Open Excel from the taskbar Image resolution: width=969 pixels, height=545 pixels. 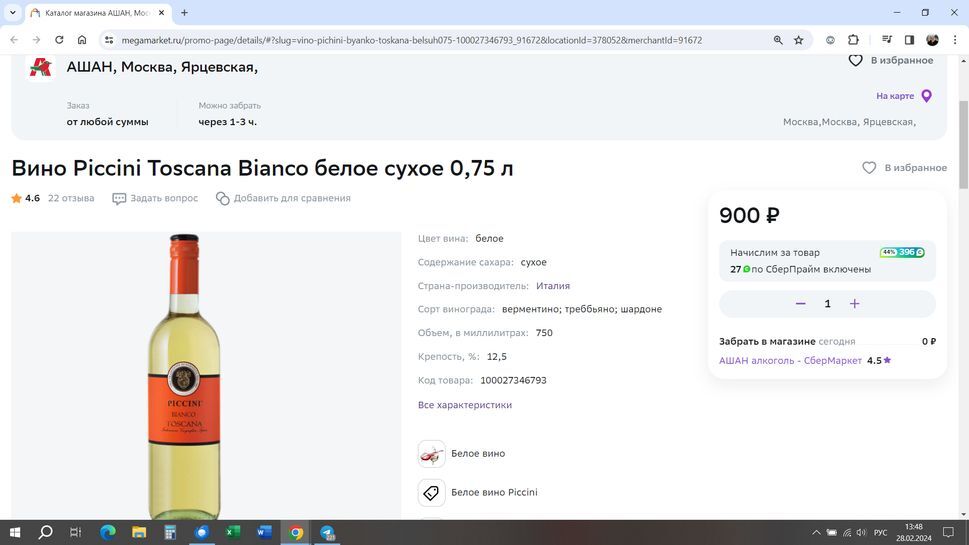point(233,532)
